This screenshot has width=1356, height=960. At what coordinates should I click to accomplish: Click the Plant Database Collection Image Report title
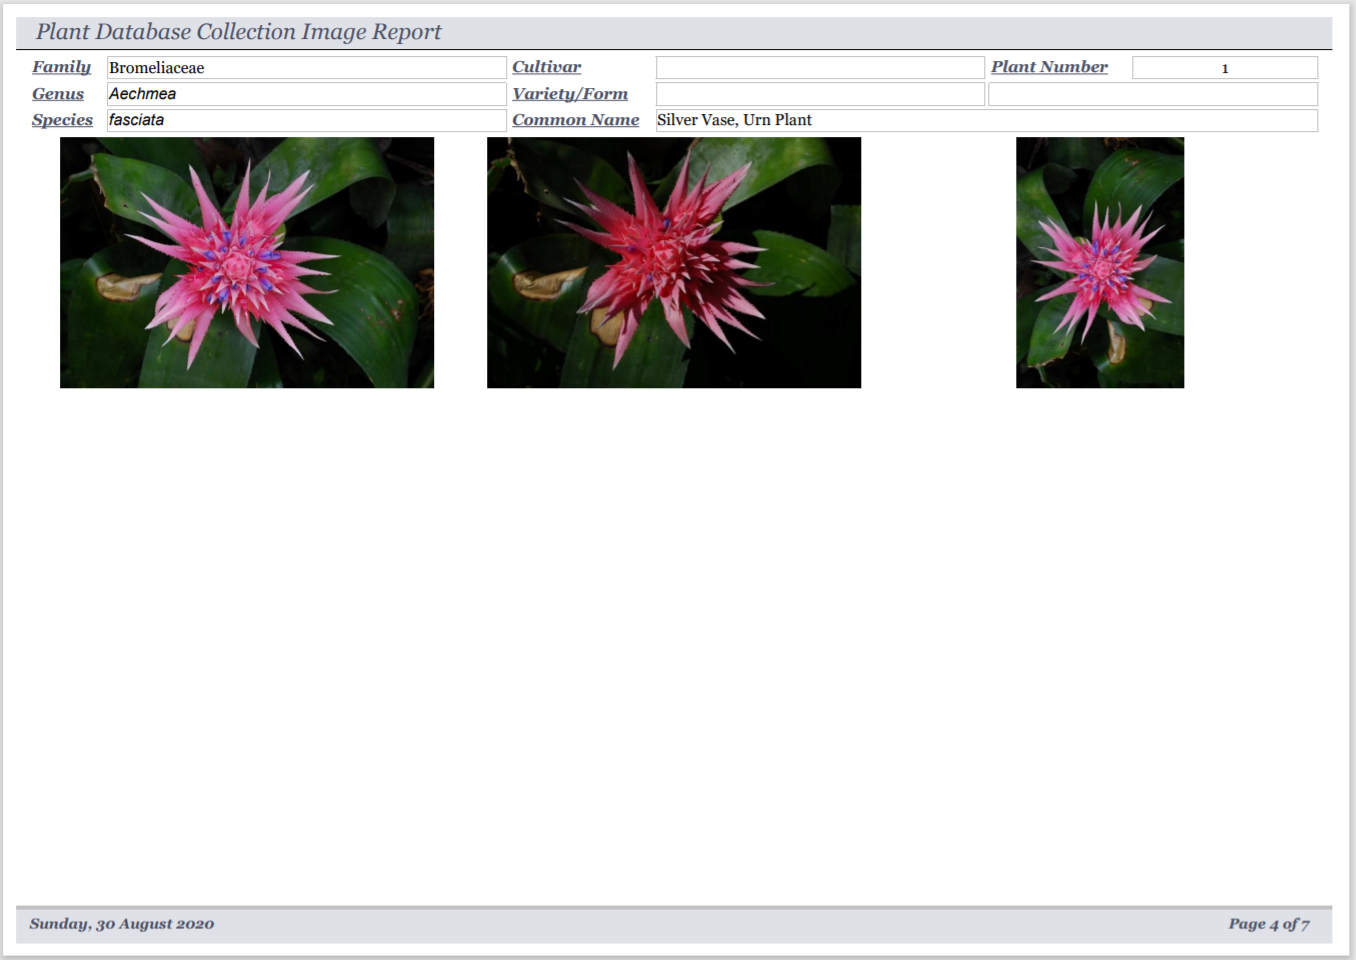[x=238, y=32]
